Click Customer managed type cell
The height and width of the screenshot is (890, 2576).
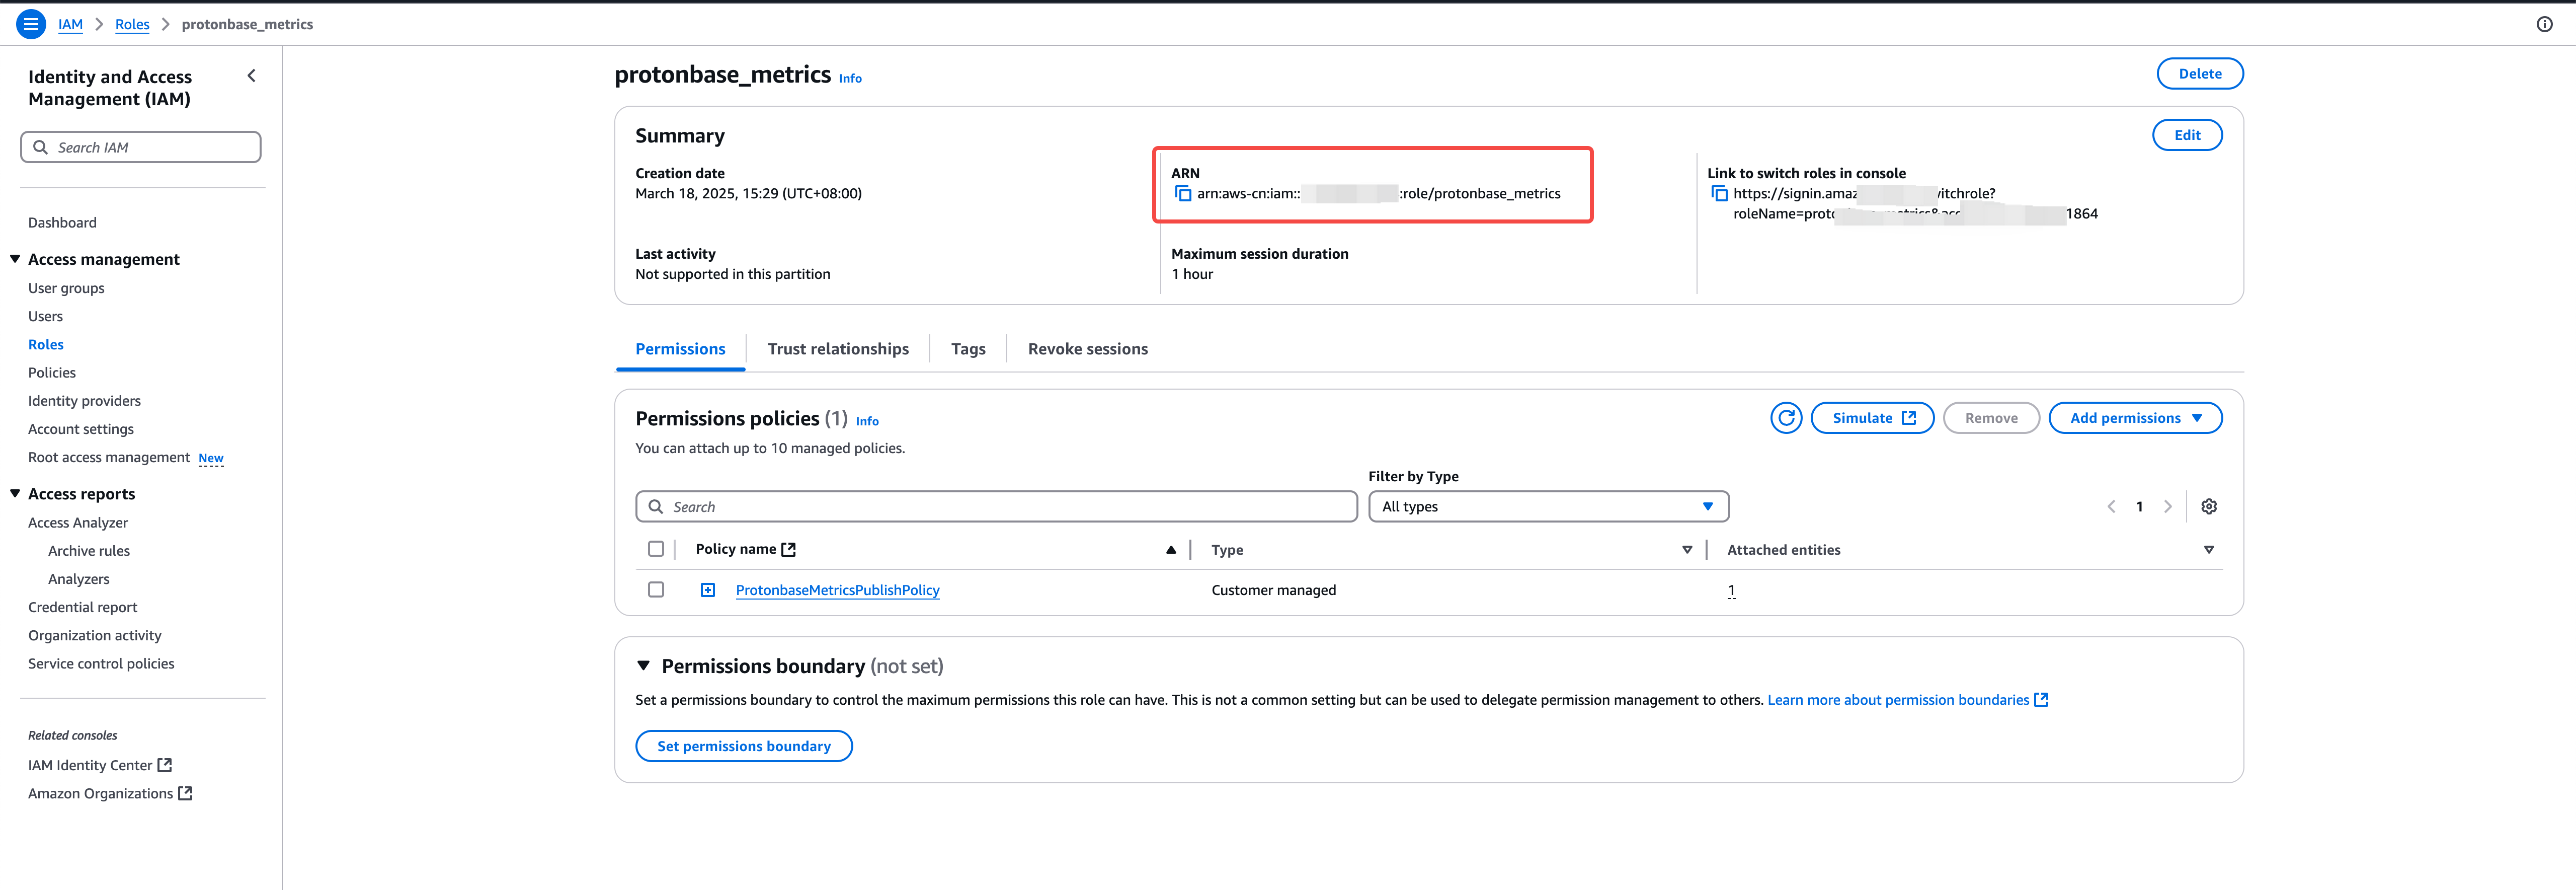click(1273, 590)
